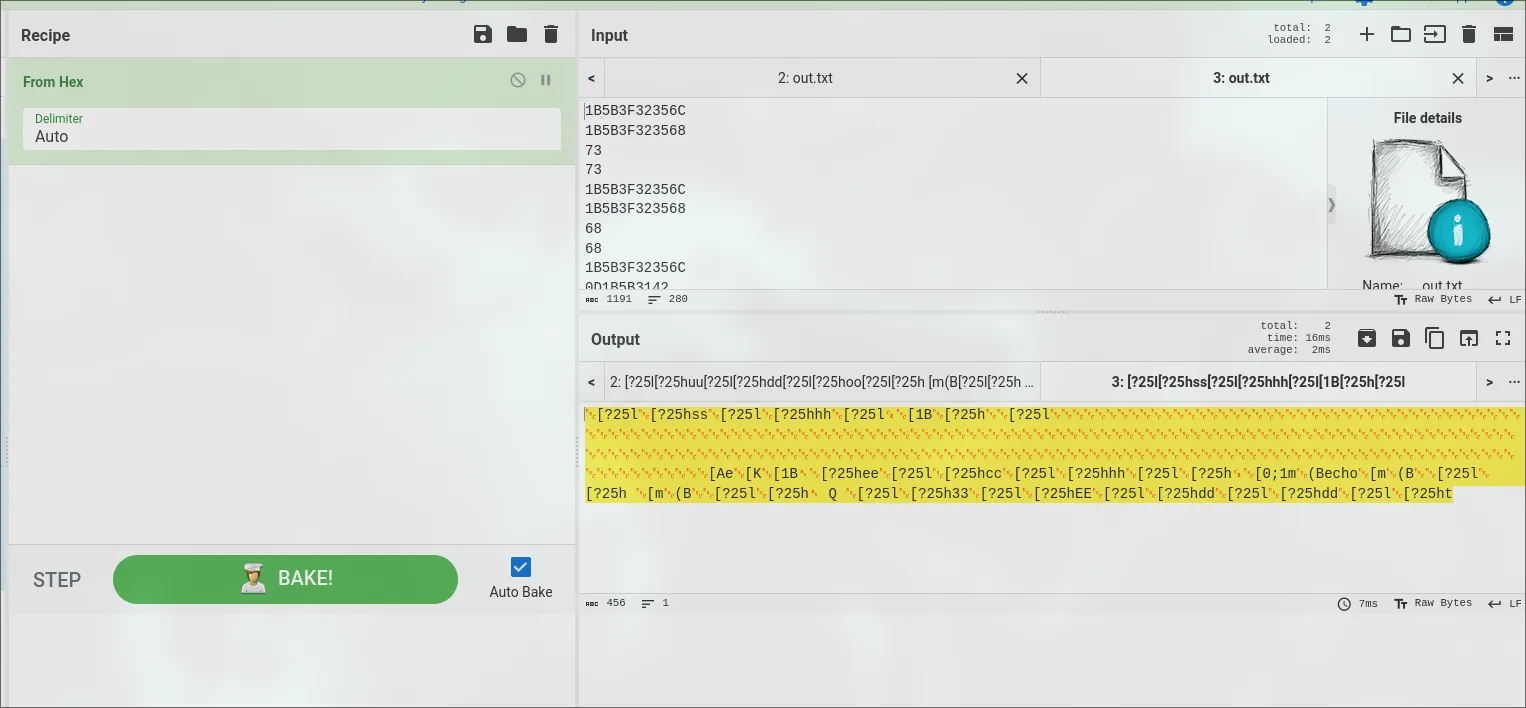Open the Raw Bytes encoding selector for the input
This screenshot has height=708, width=1526.
tap(1434, 300)
